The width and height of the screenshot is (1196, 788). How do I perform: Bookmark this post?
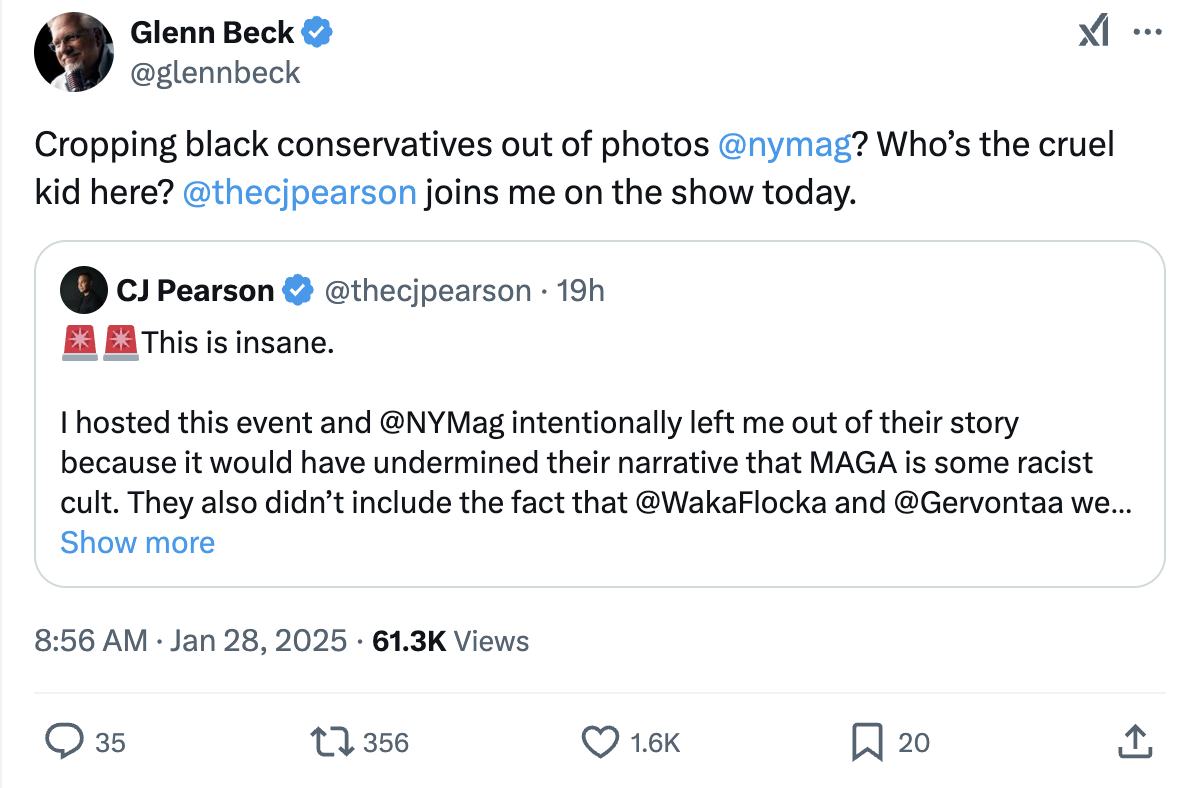866,742
